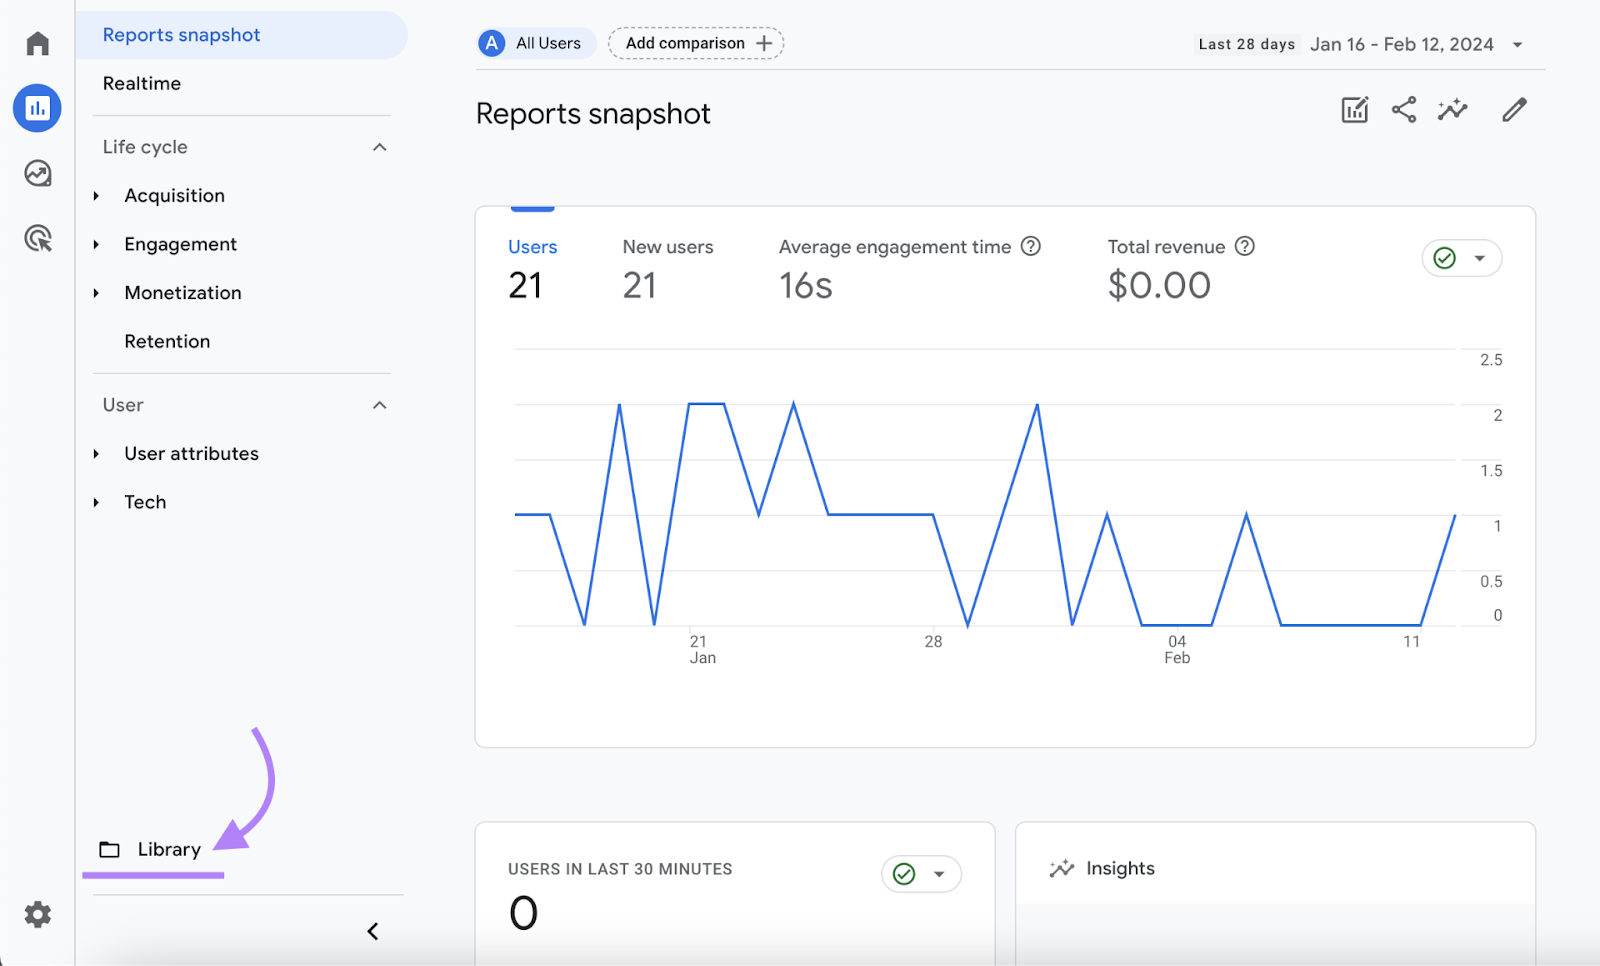This screenshot has width=1600, height=966.
Task: Open the Advertising icon in sidebar
Action: (38, 239)
